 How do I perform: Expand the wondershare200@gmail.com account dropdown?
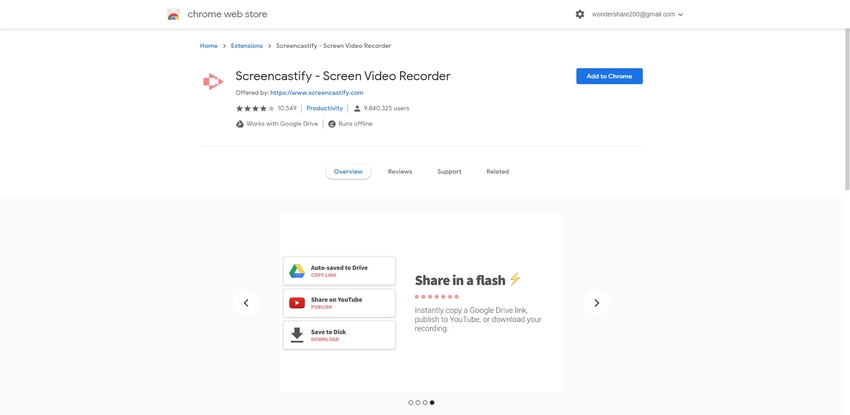point(637,15)
